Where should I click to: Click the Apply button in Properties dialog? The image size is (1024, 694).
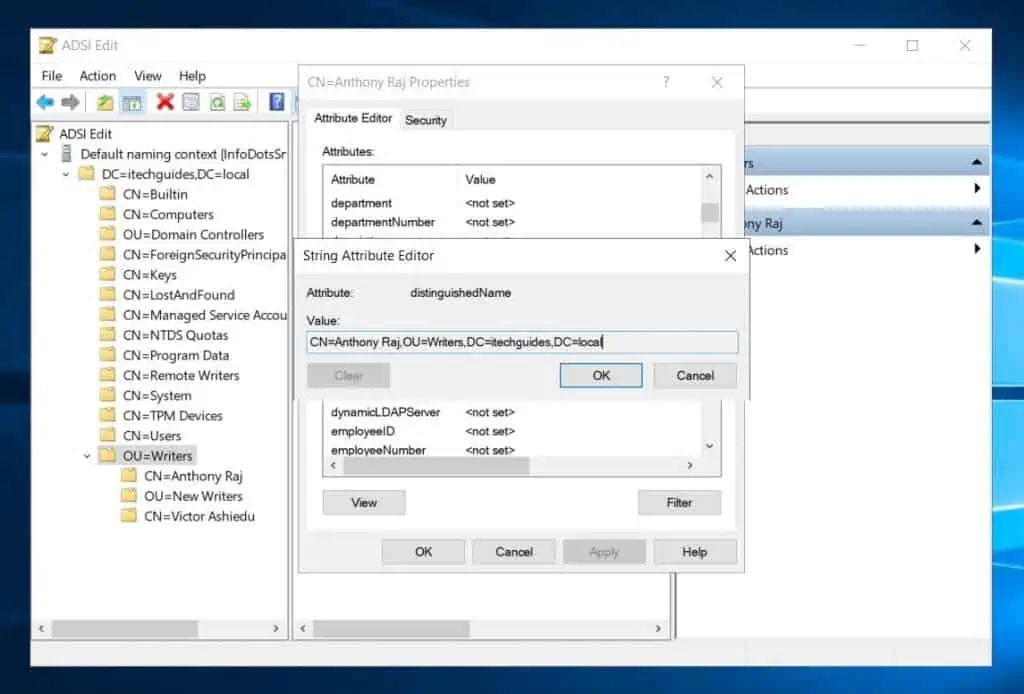[x=604, y=552]
